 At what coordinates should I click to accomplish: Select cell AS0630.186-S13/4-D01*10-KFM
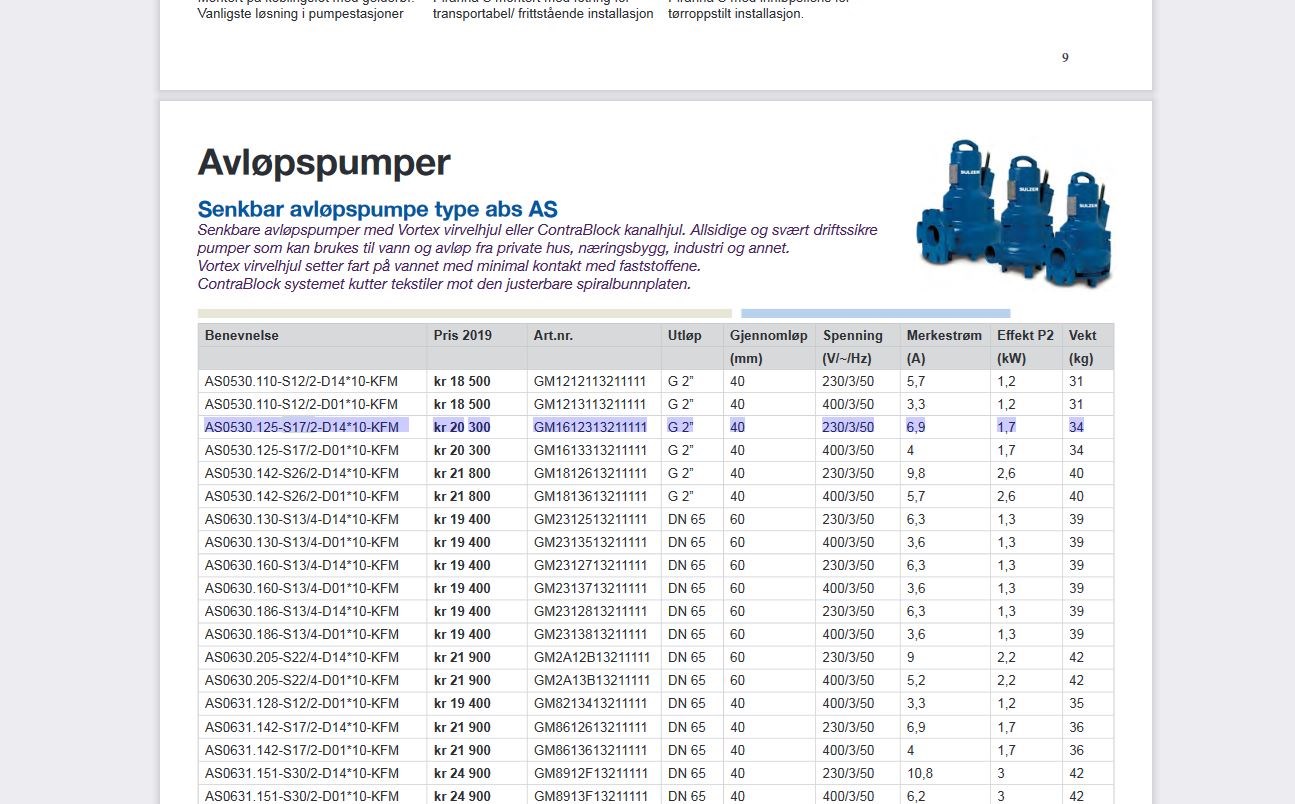[302, 634]
